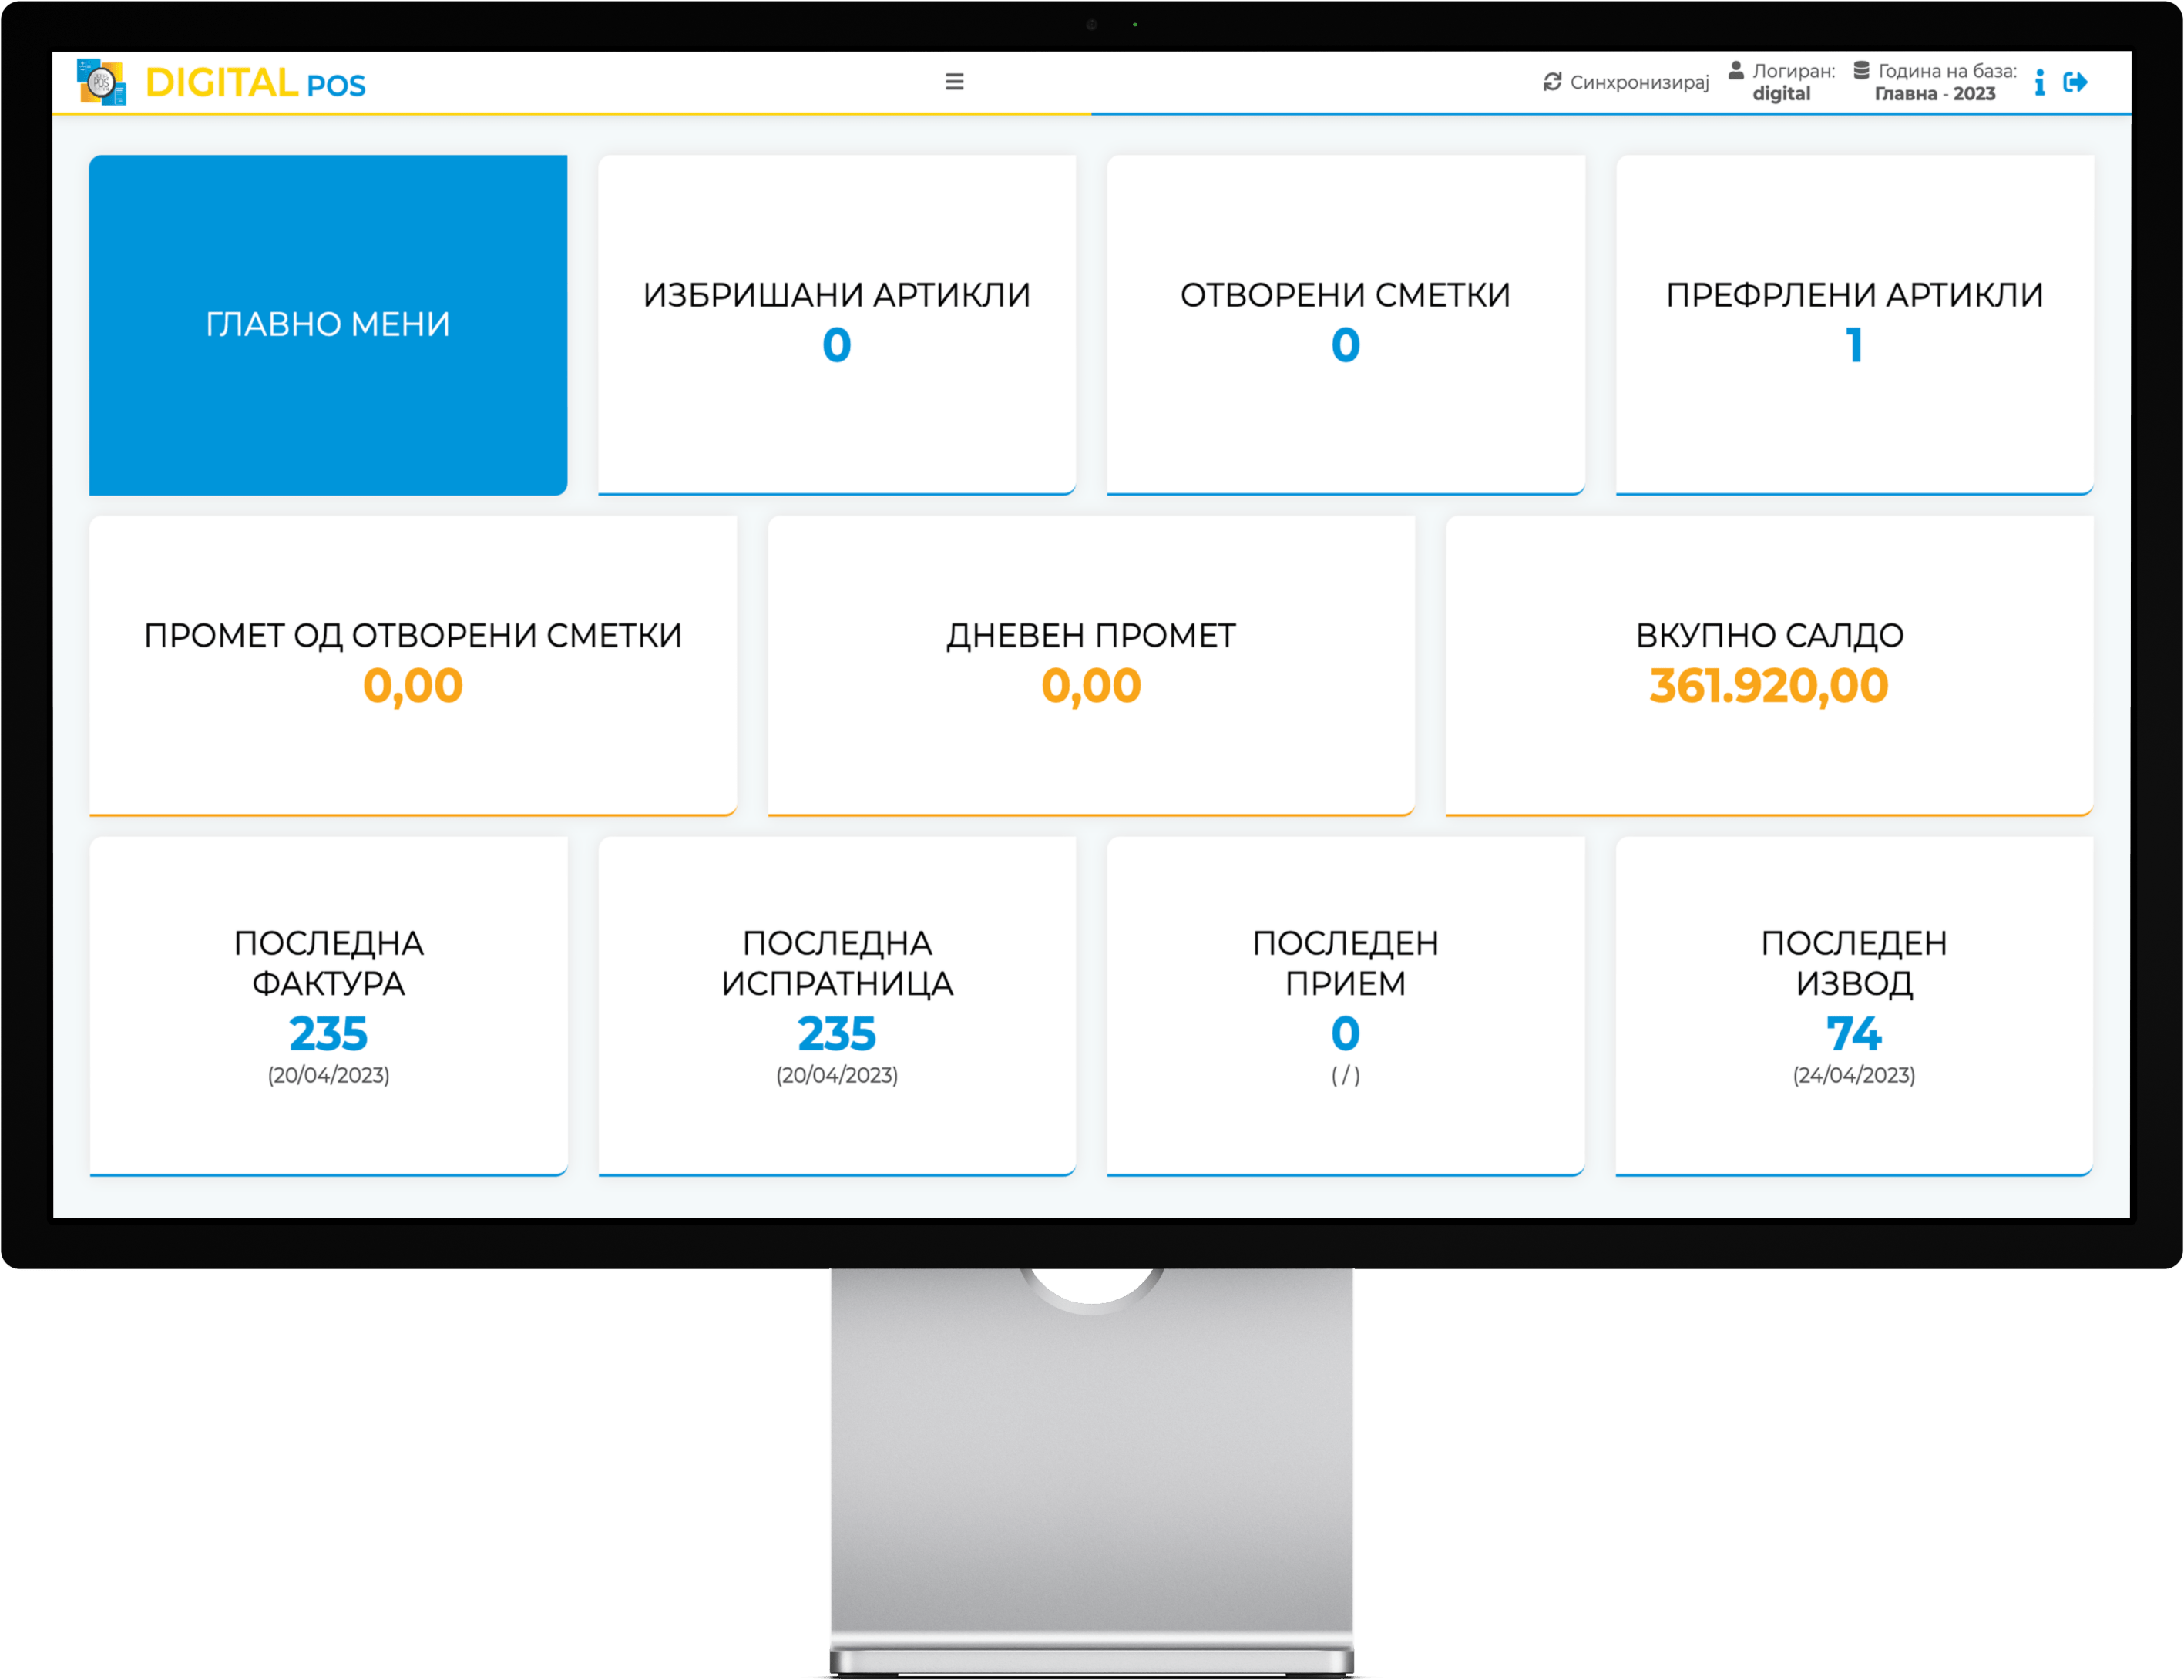Open the ГЛАВНО МЕНИ tile
Screen dimensions: 2184x1680
coord(328,325)
